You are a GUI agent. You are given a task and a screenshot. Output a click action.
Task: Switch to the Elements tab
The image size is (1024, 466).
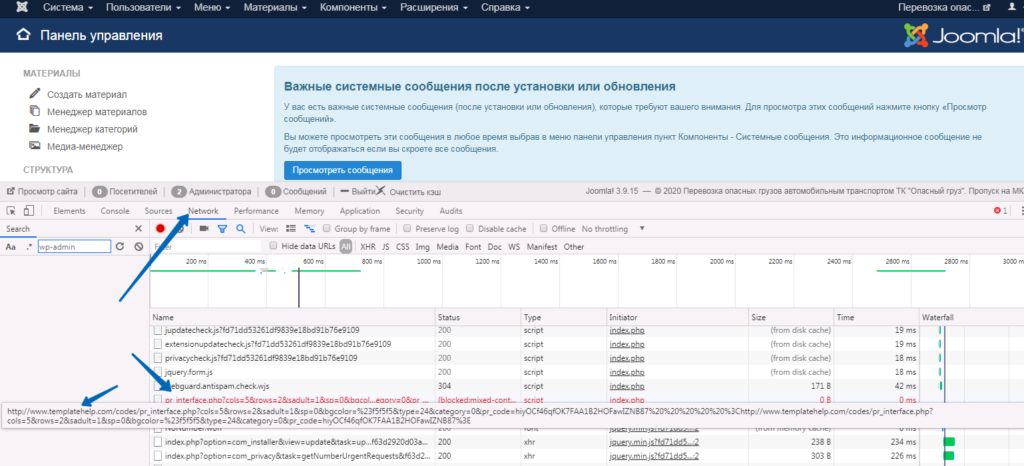coord(69,211)
